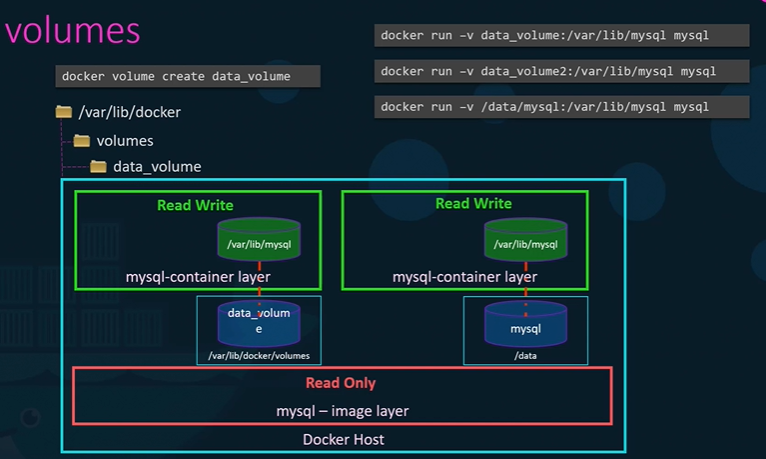The width and height of the screenshot is (766, 459).
Task: Click the data_volume folder icon
Action: coord(98,167)
